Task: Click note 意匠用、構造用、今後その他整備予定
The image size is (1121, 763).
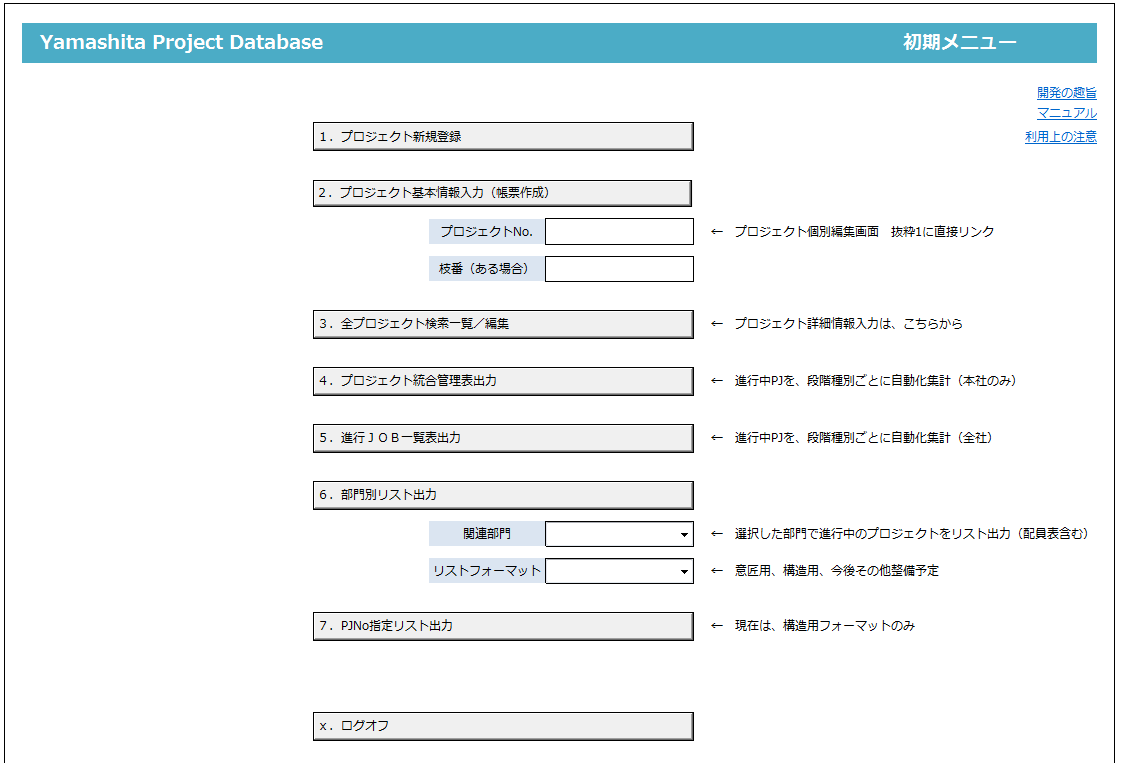Action: click(836, 571)
